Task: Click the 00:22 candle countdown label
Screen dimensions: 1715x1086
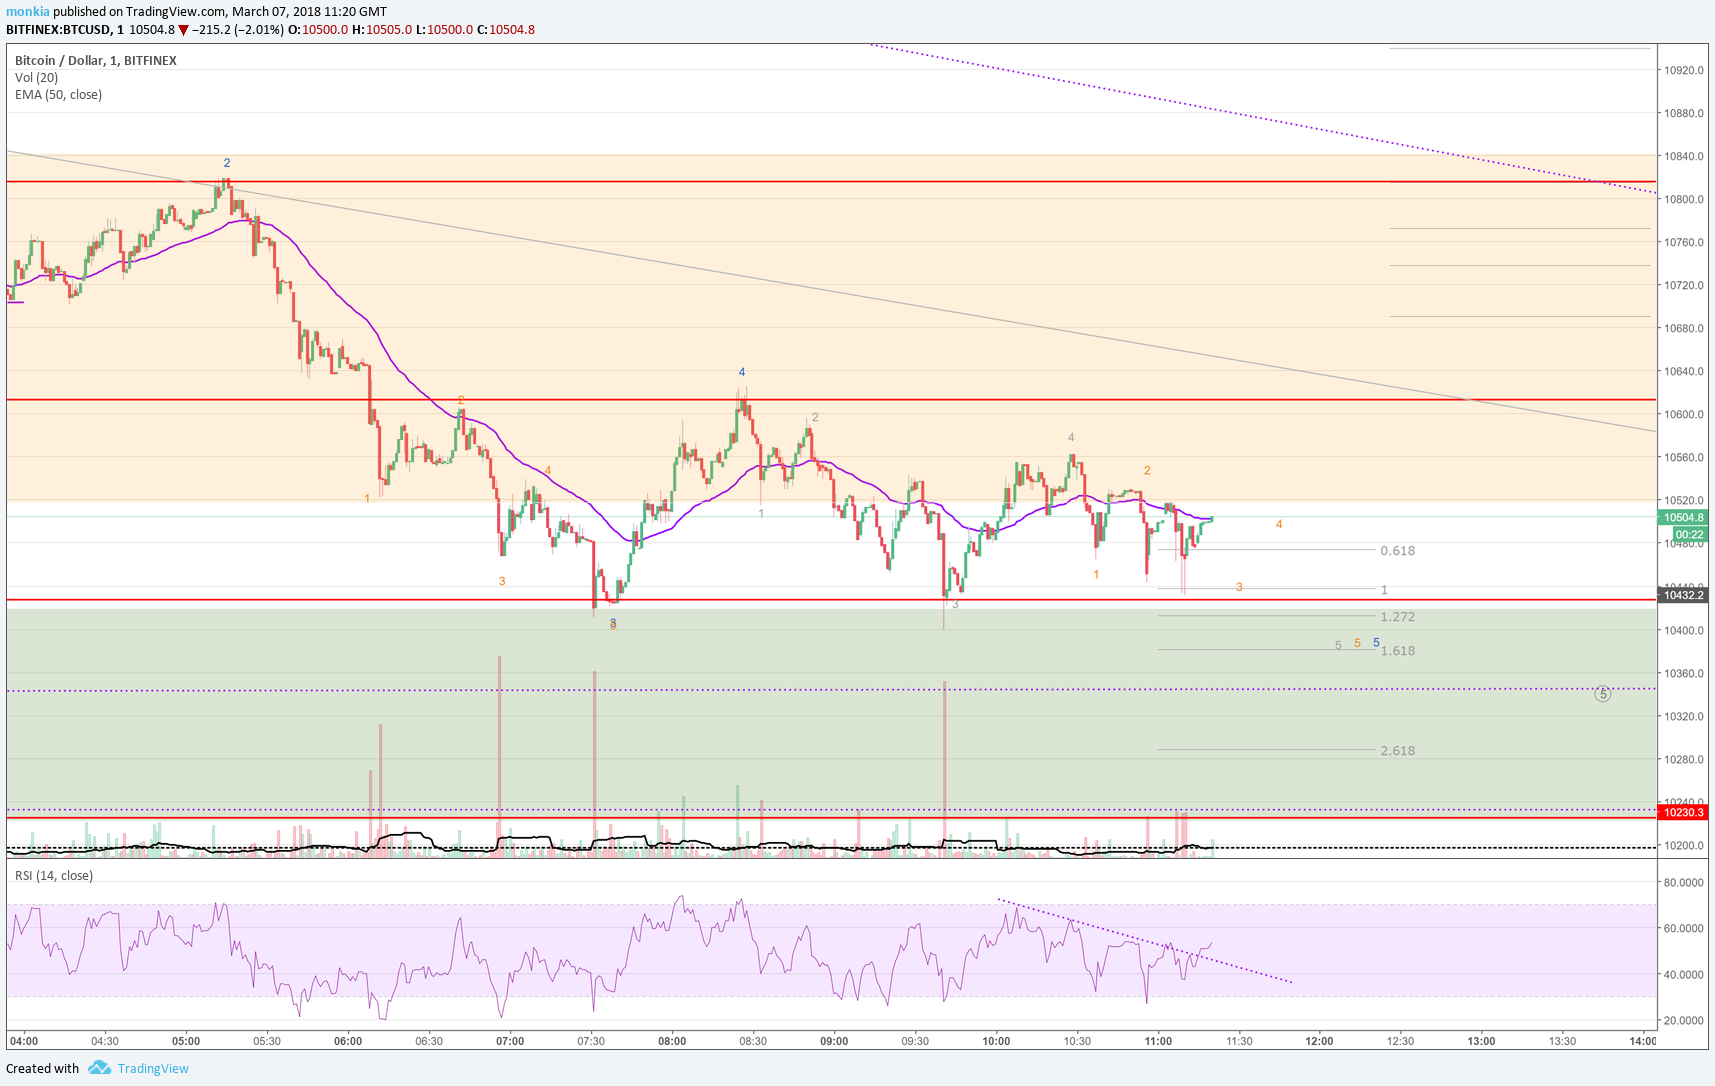Action: (x=1689, y=534)
